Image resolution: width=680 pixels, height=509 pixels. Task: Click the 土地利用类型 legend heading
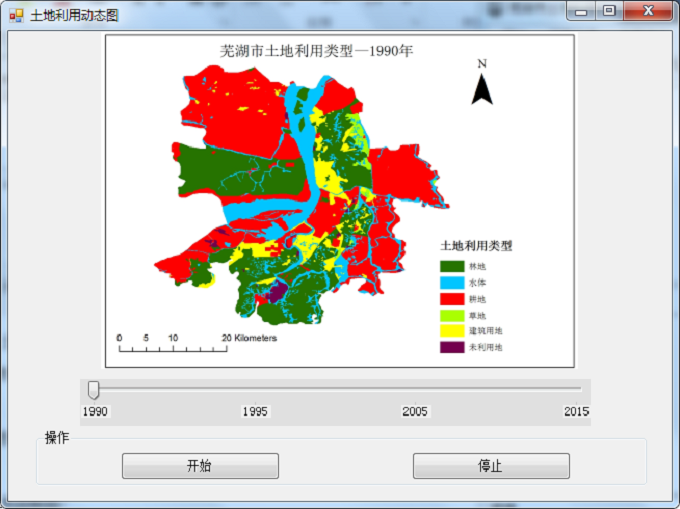pos(476,245)
